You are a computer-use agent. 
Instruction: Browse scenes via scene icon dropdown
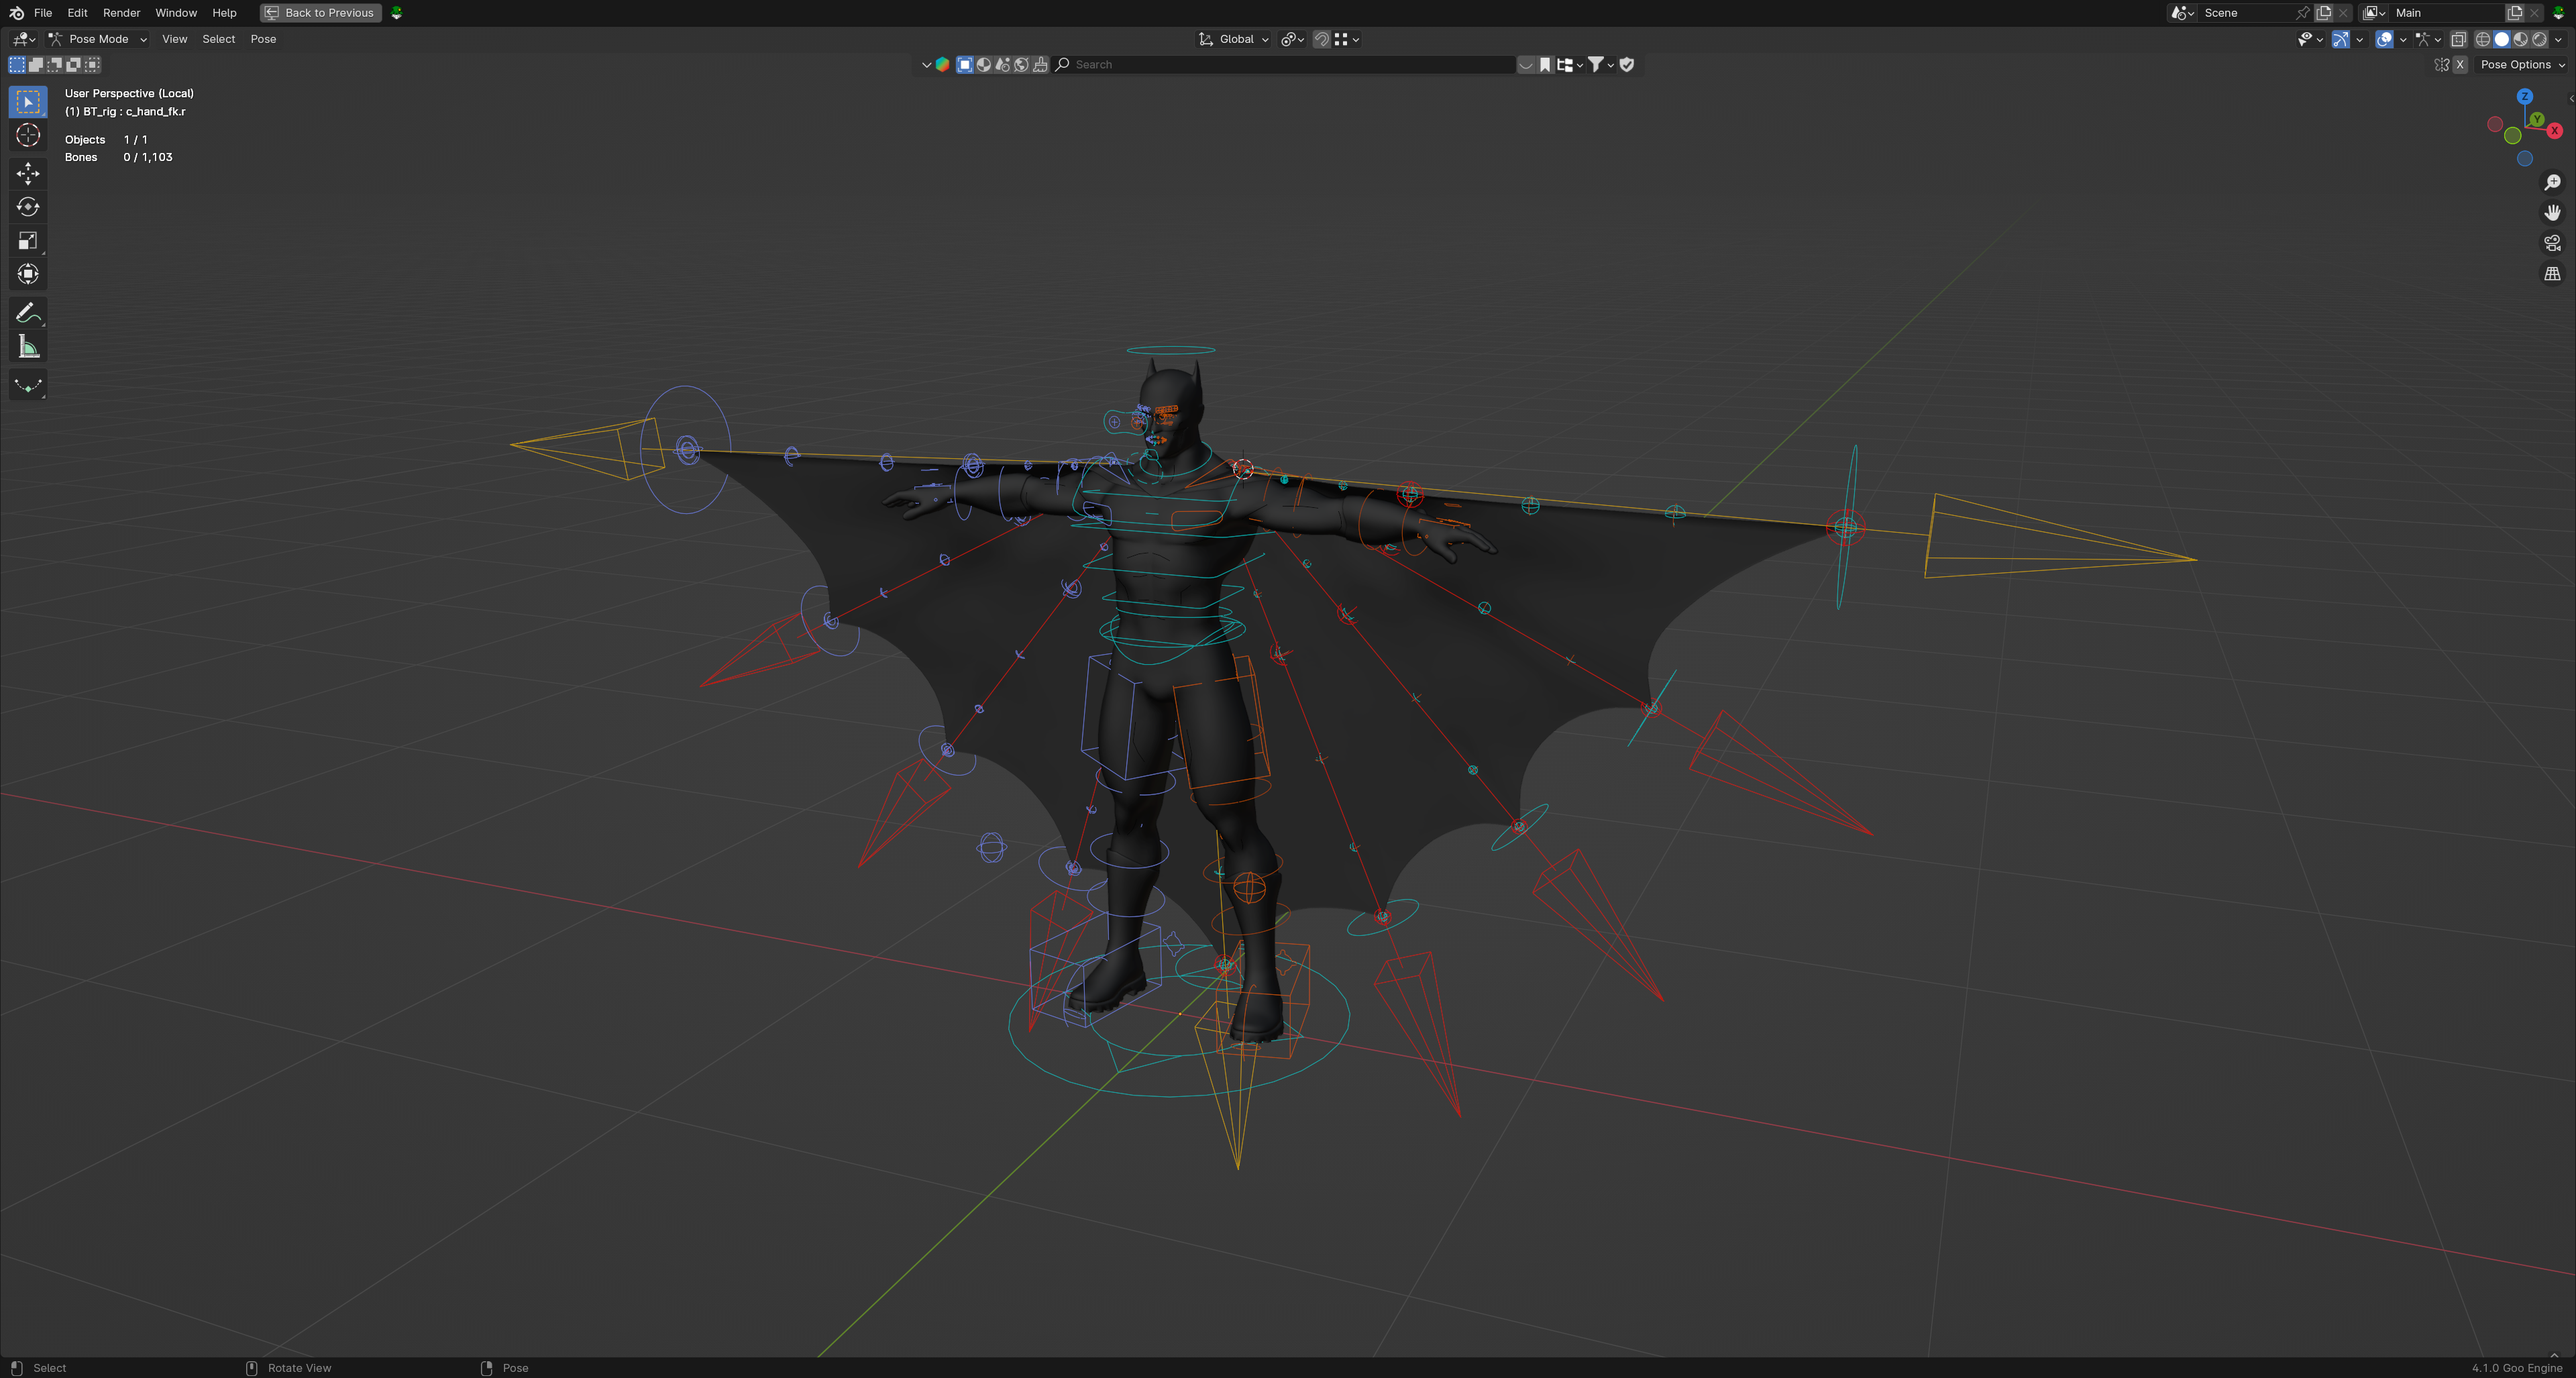pyautogui.click(x=2182, y=13)
